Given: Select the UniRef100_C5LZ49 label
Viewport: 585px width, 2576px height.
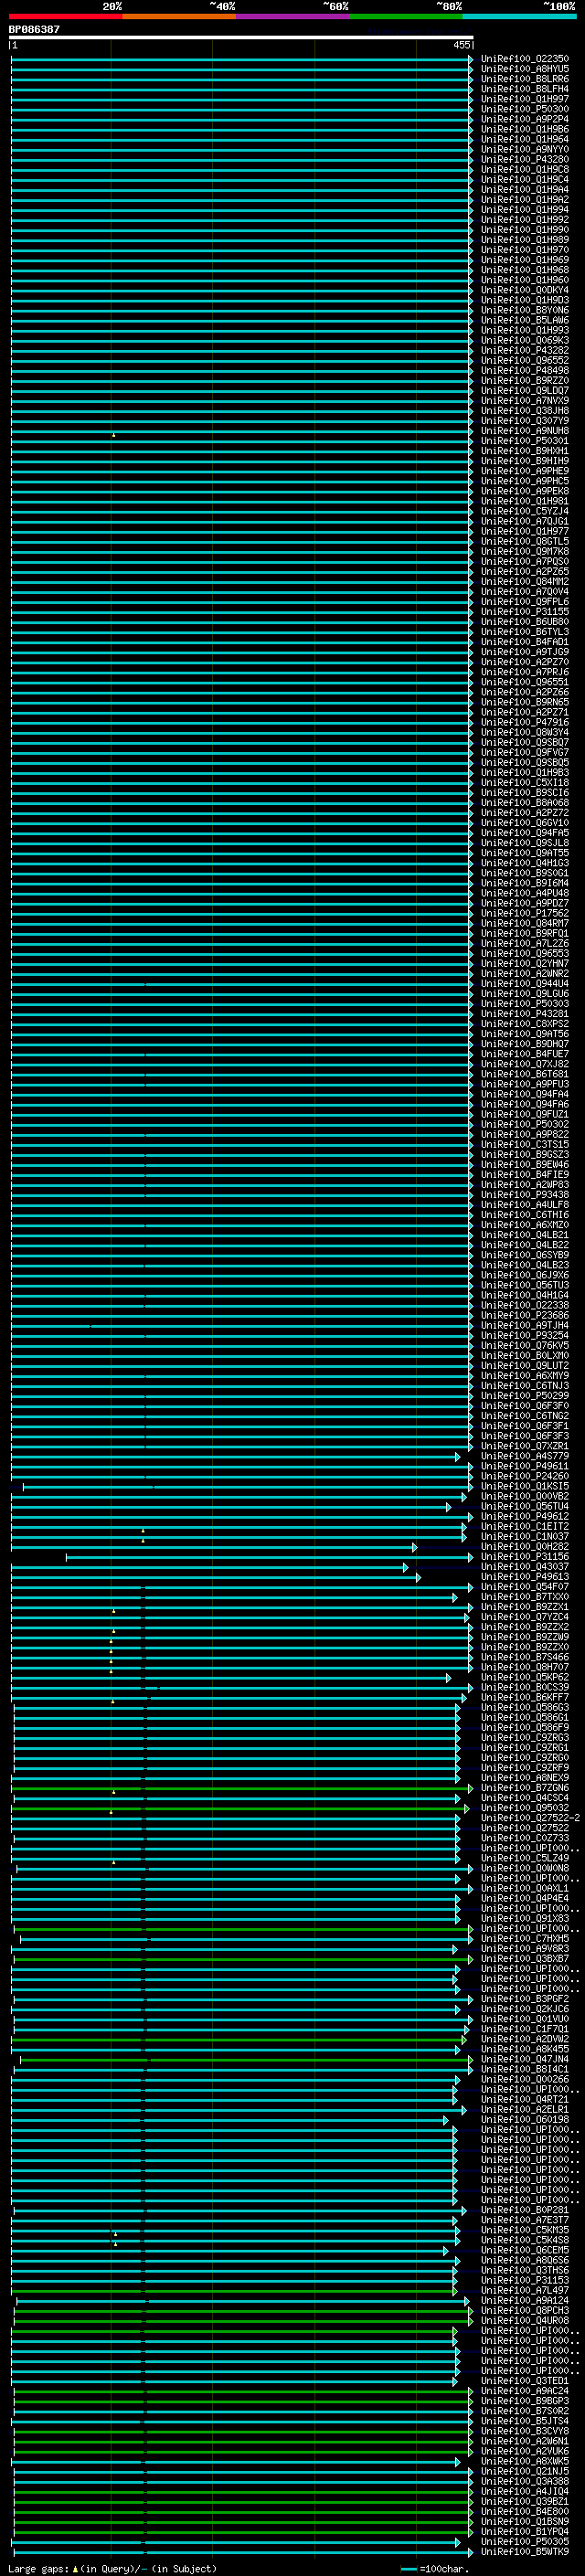Looking at the screenshot, I should 525,1858.
